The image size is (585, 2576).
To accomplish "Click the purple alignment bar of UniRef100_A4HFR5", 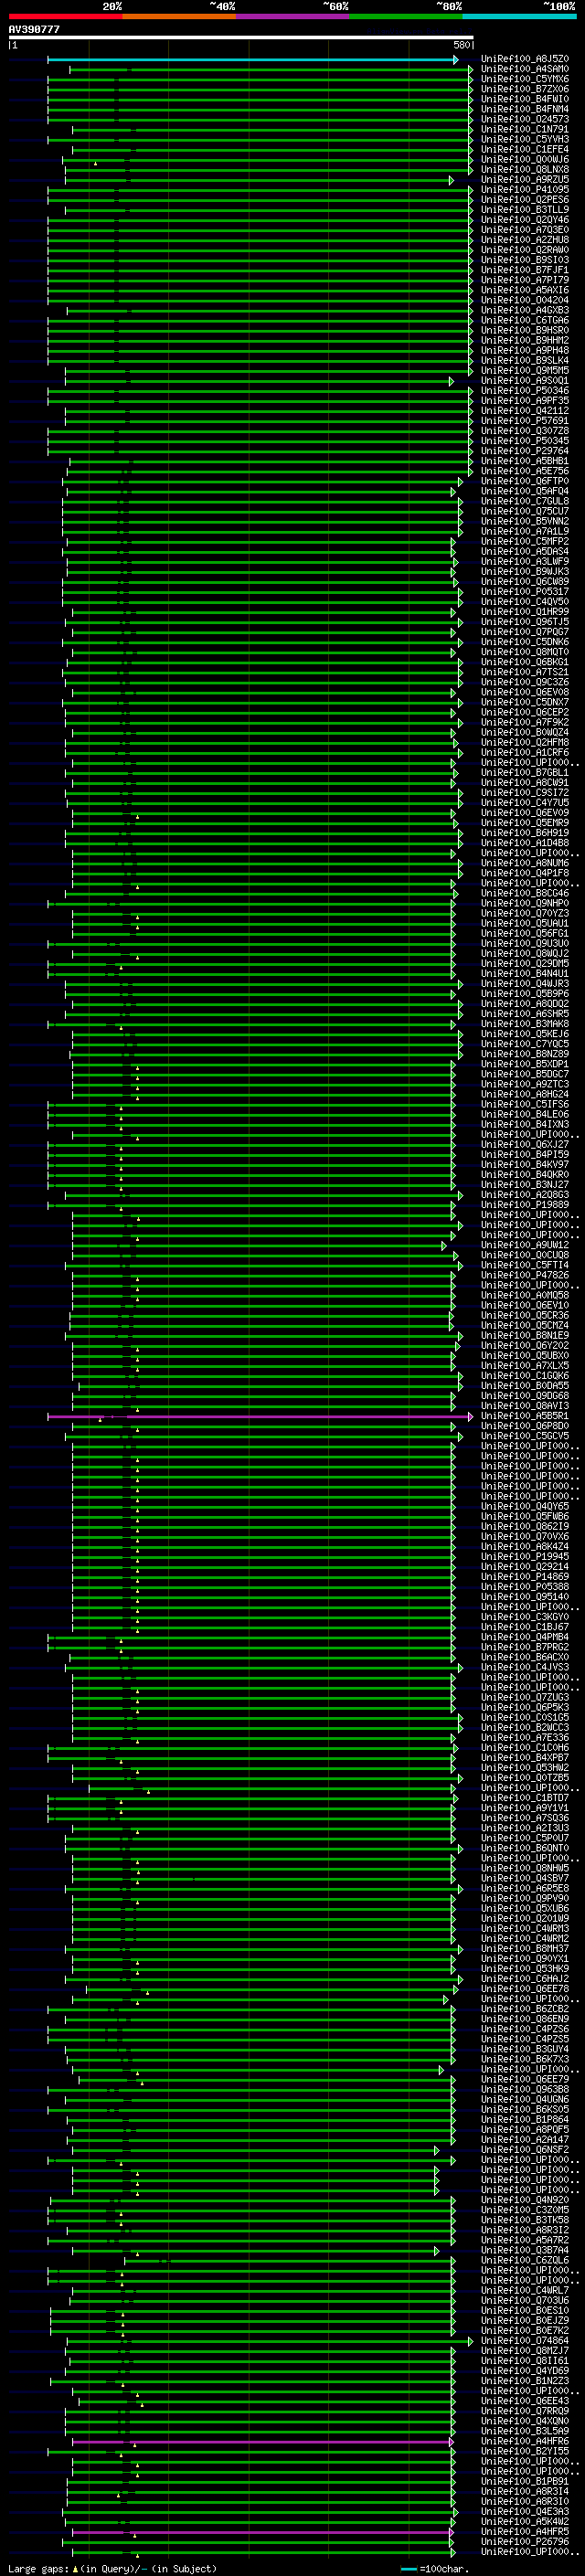I will (262, 2533).
